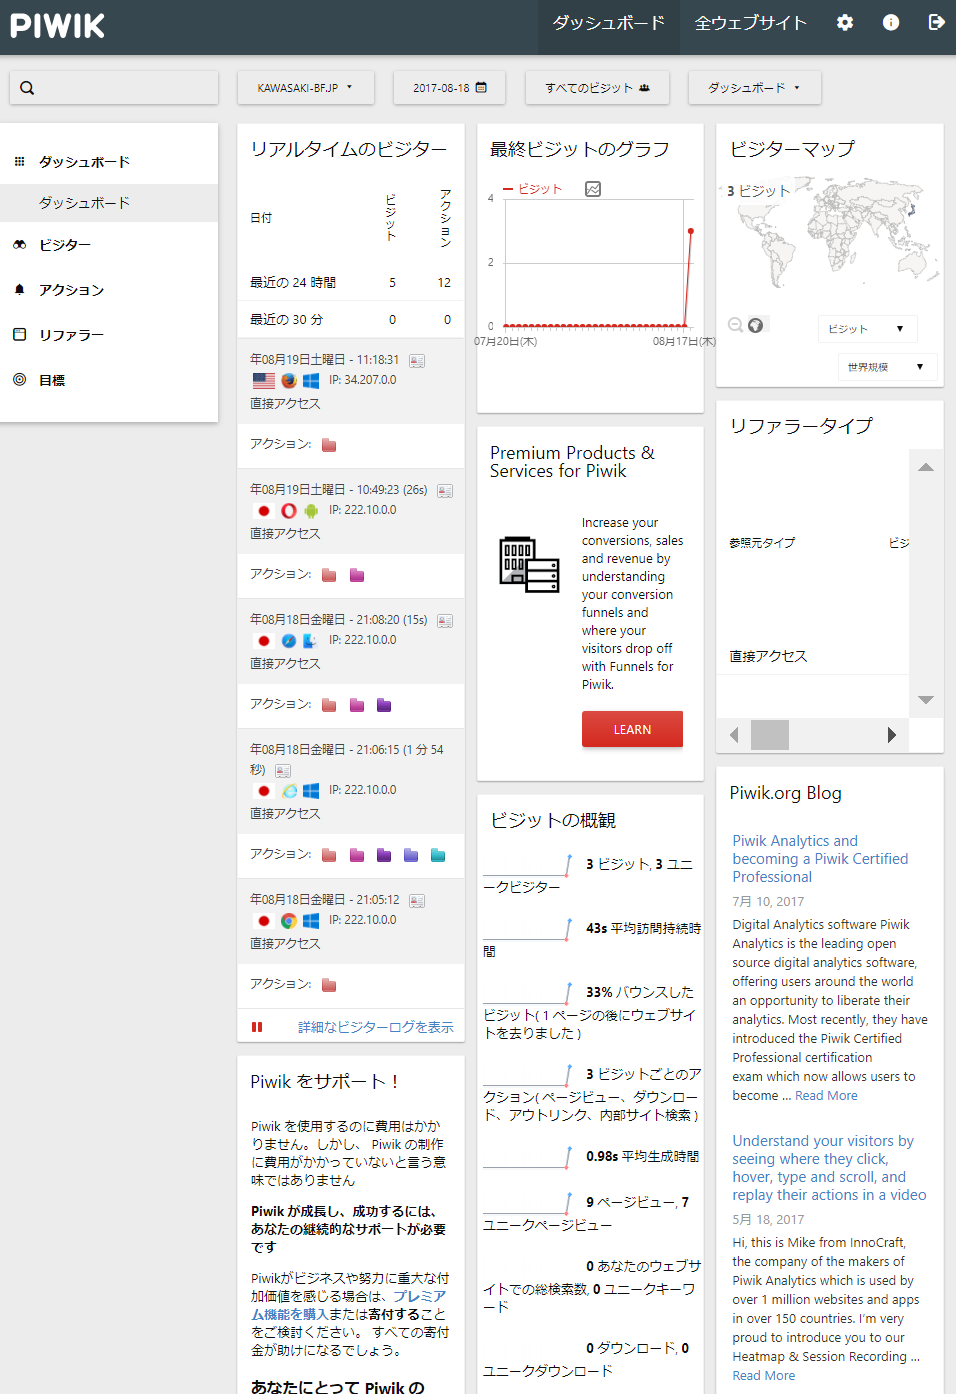Viewport: 956px width, 1394px height.
Task: Click the teal action folder of 21:06:15 visit
Action: [438, 855]
